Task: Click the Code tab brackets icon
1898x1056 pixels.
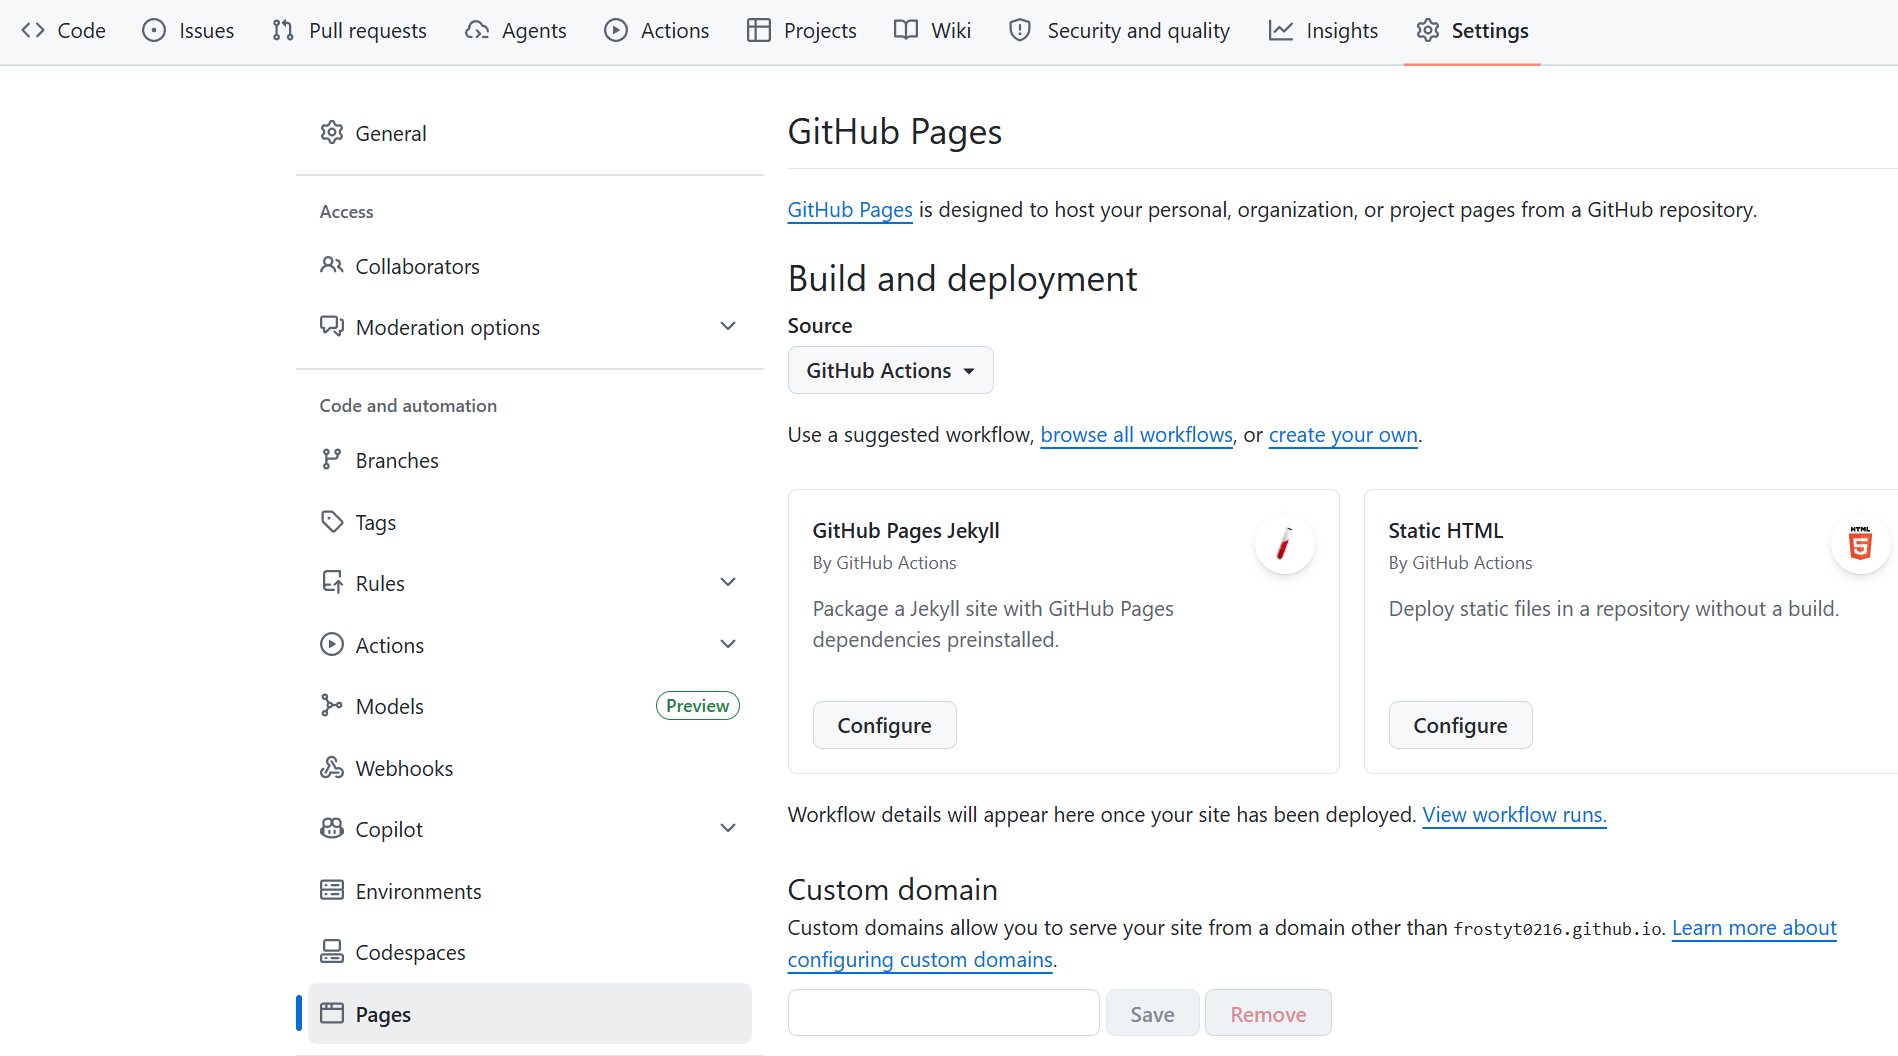Action: pos(33,30)
